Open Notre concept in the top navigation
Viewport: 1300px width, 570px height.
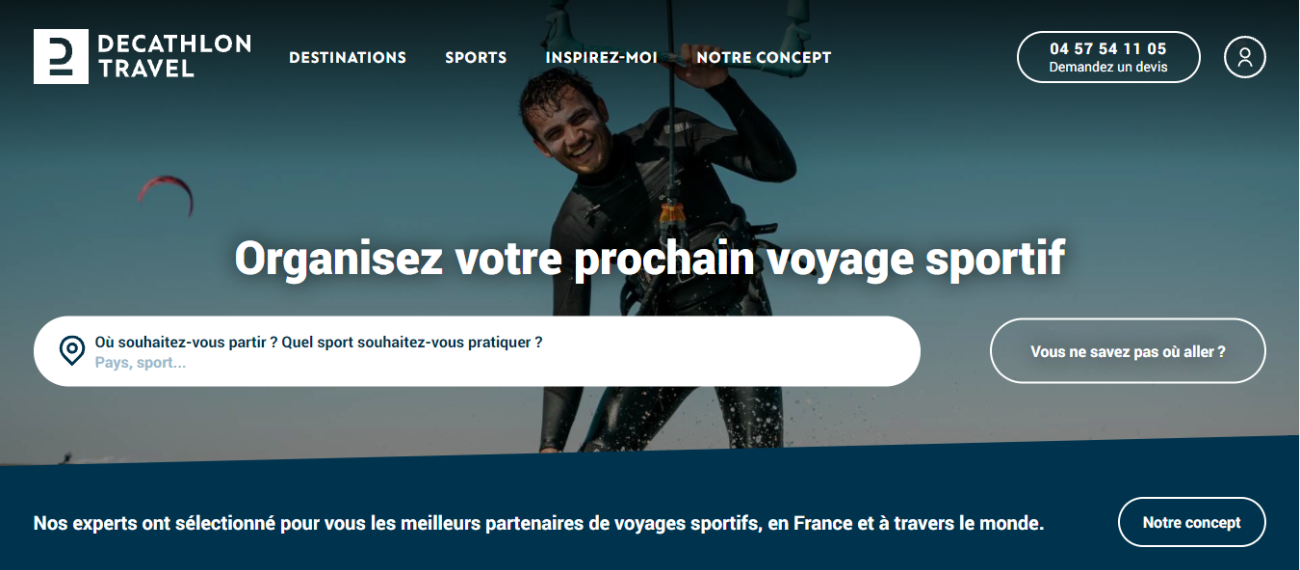764,58
